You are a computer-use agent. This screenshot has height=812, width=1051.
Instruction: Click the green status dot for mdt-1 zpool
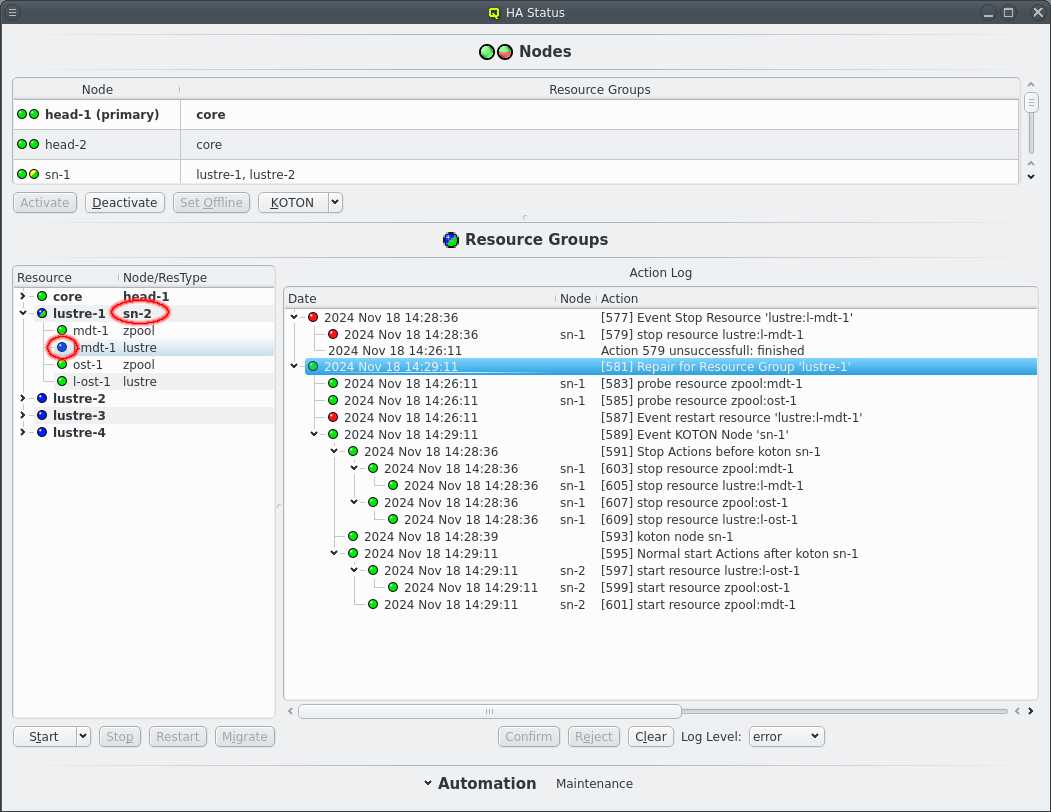[x=62, y=331]
